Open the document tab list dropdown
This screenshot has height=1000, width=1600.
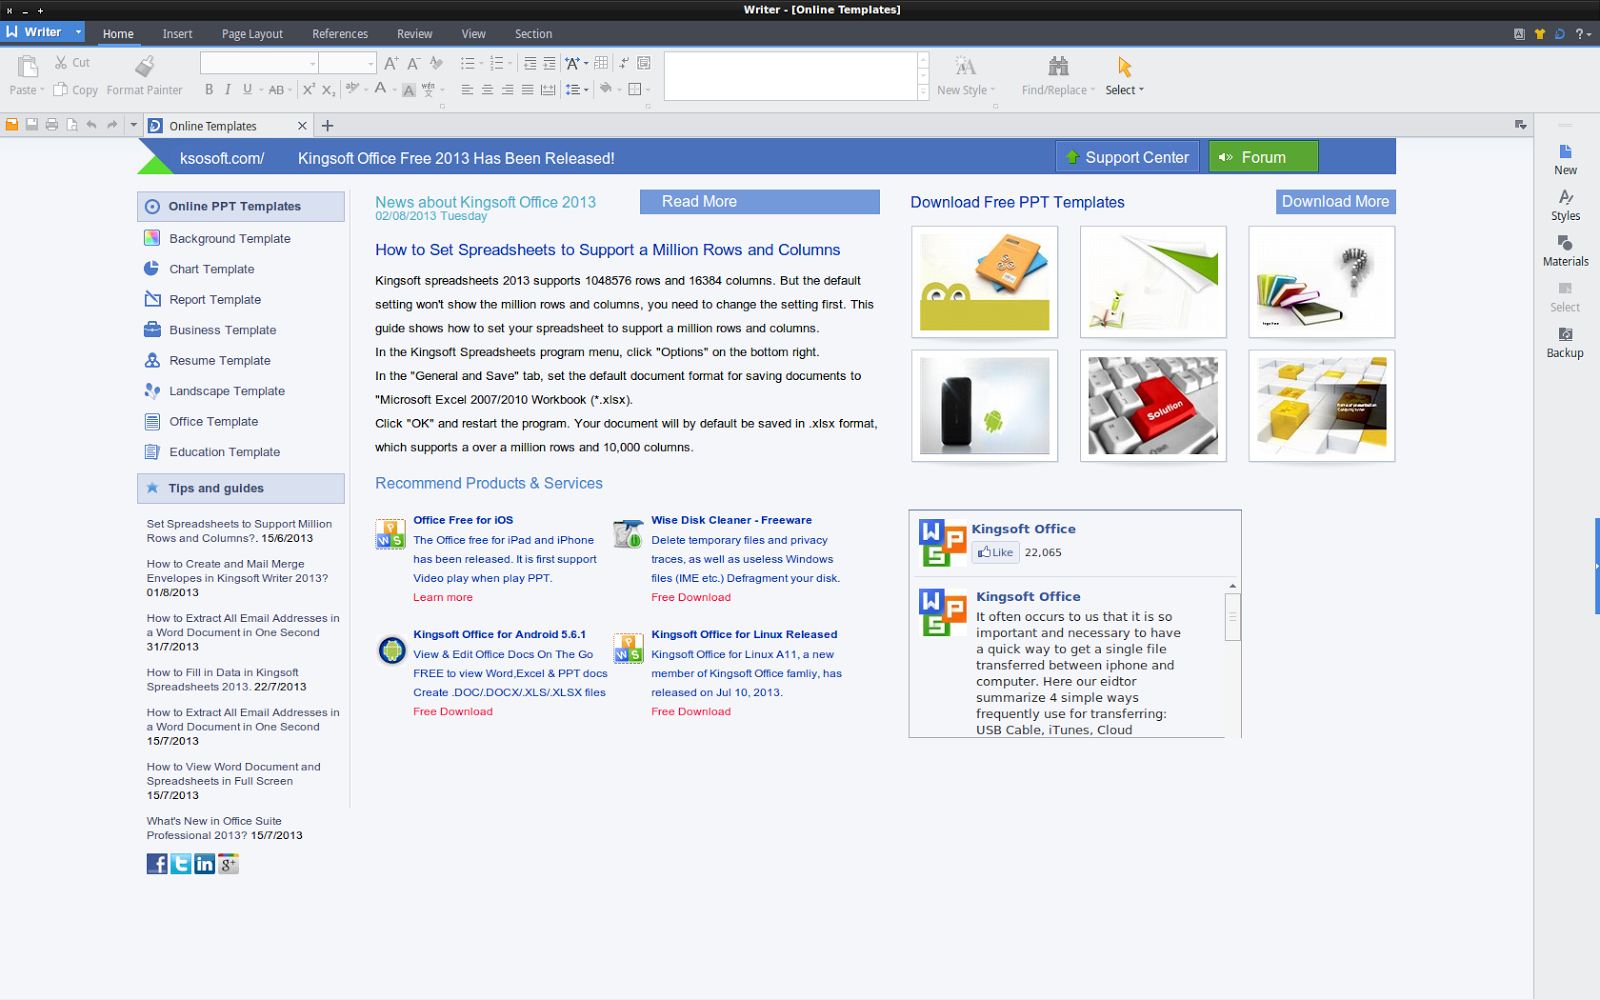1520,125
